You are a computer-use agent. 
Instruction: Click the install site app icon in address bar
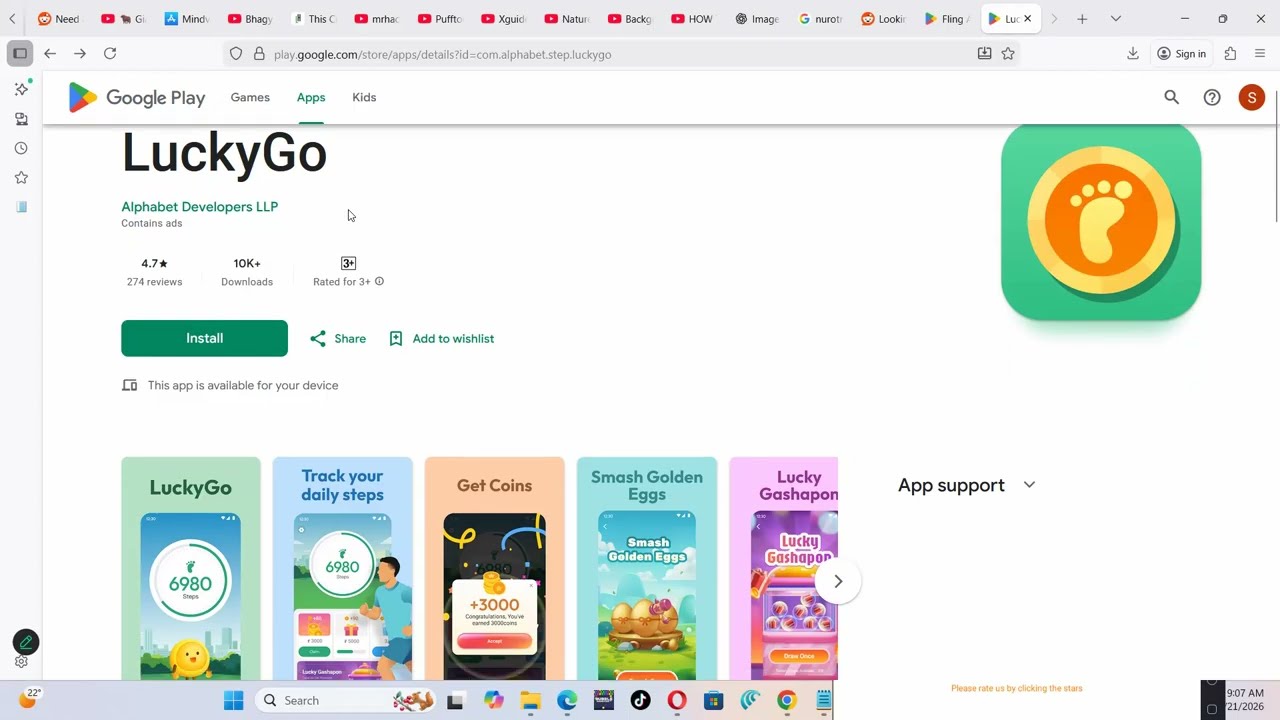(984, 54)
